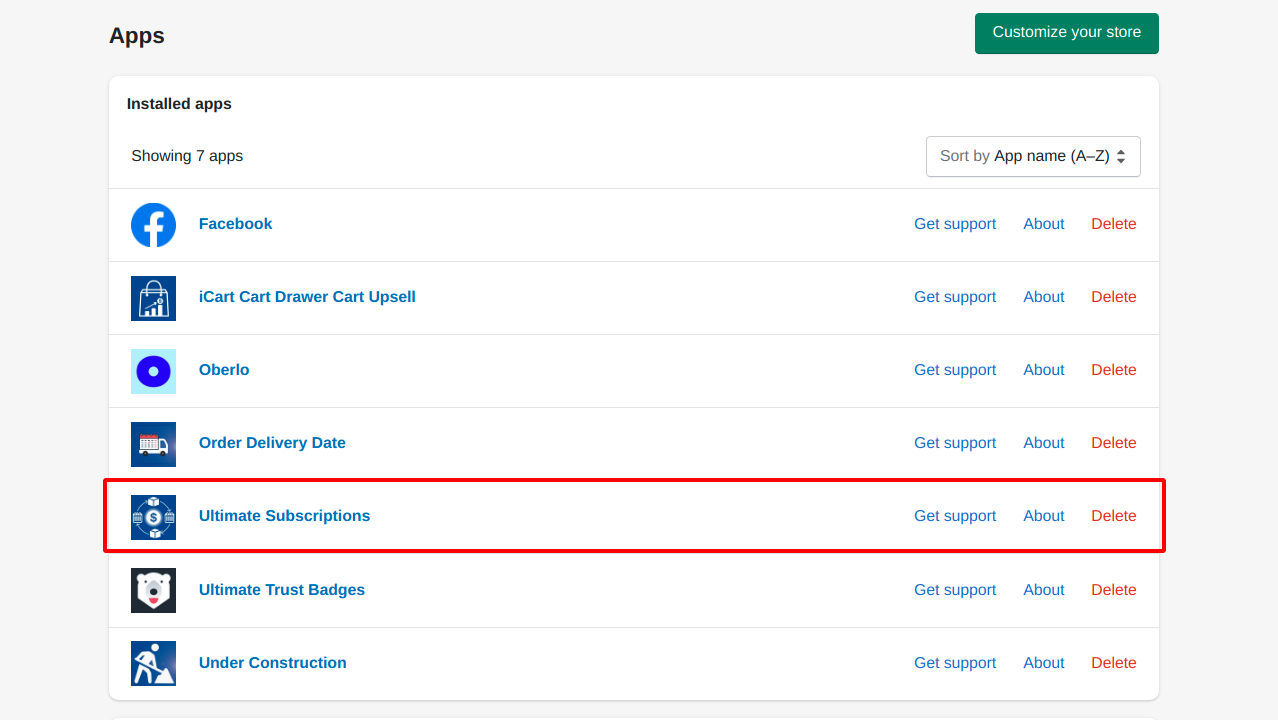Click the Facebook app icon

coord(153,225)
